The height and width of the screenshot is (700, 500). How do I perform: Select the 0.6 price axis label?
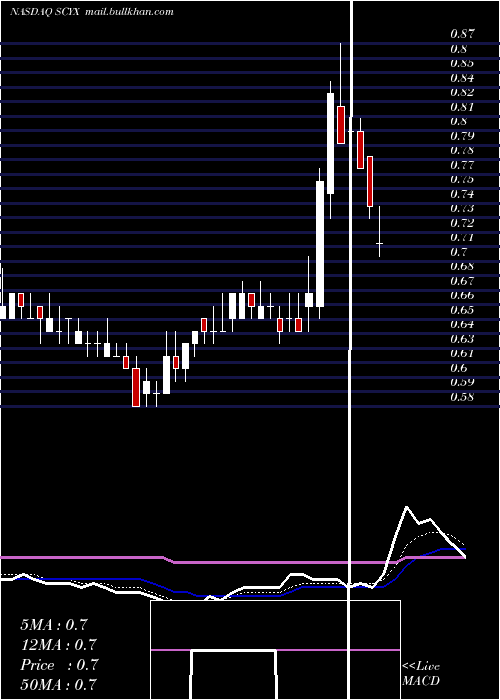[x=458, y=368]
